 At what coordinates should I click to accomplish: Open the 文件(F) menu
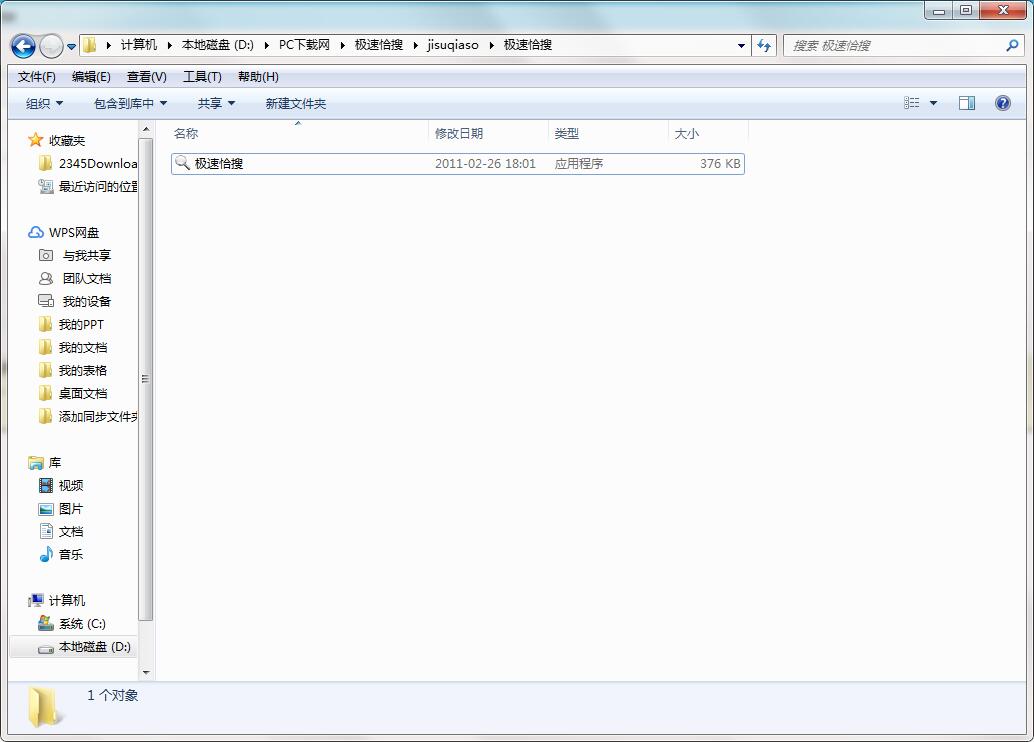point(37,77)
